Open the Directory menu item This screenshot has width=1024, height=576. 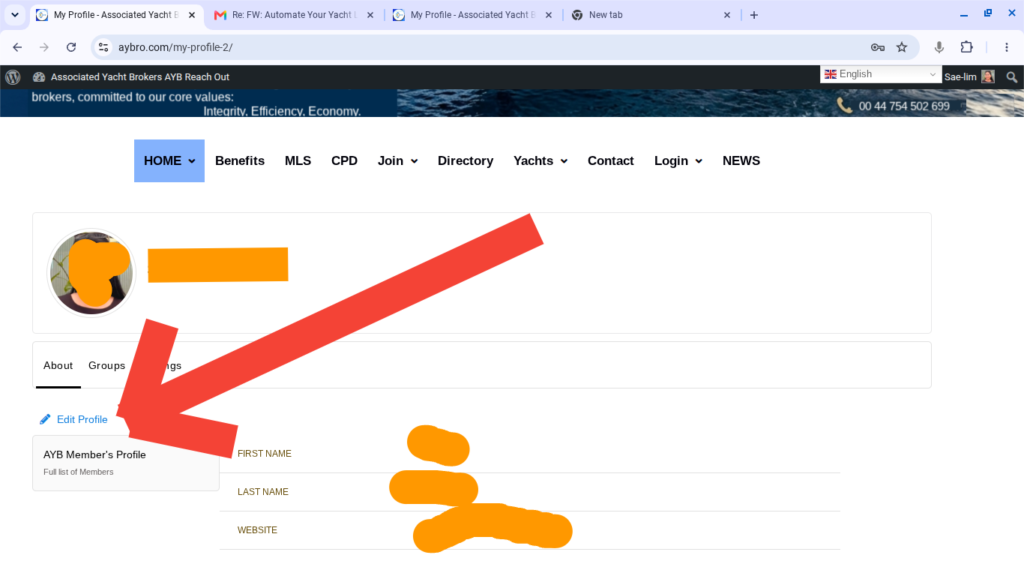[465, 161]
